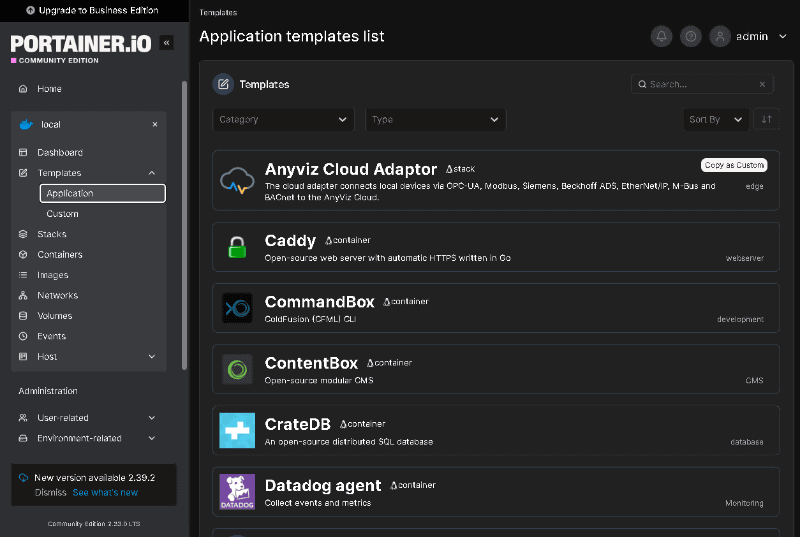Close the local environment with the X

[155, 124]
